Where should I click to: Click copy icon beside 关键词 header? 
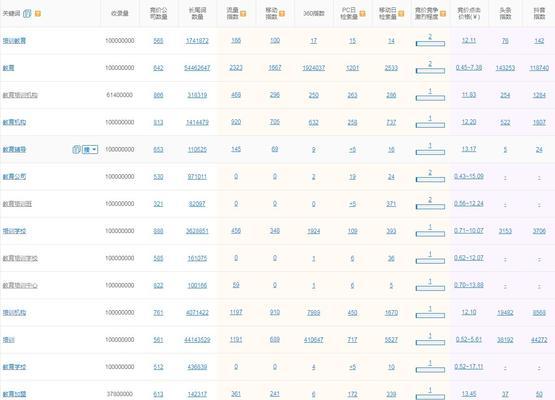(27, 13)
